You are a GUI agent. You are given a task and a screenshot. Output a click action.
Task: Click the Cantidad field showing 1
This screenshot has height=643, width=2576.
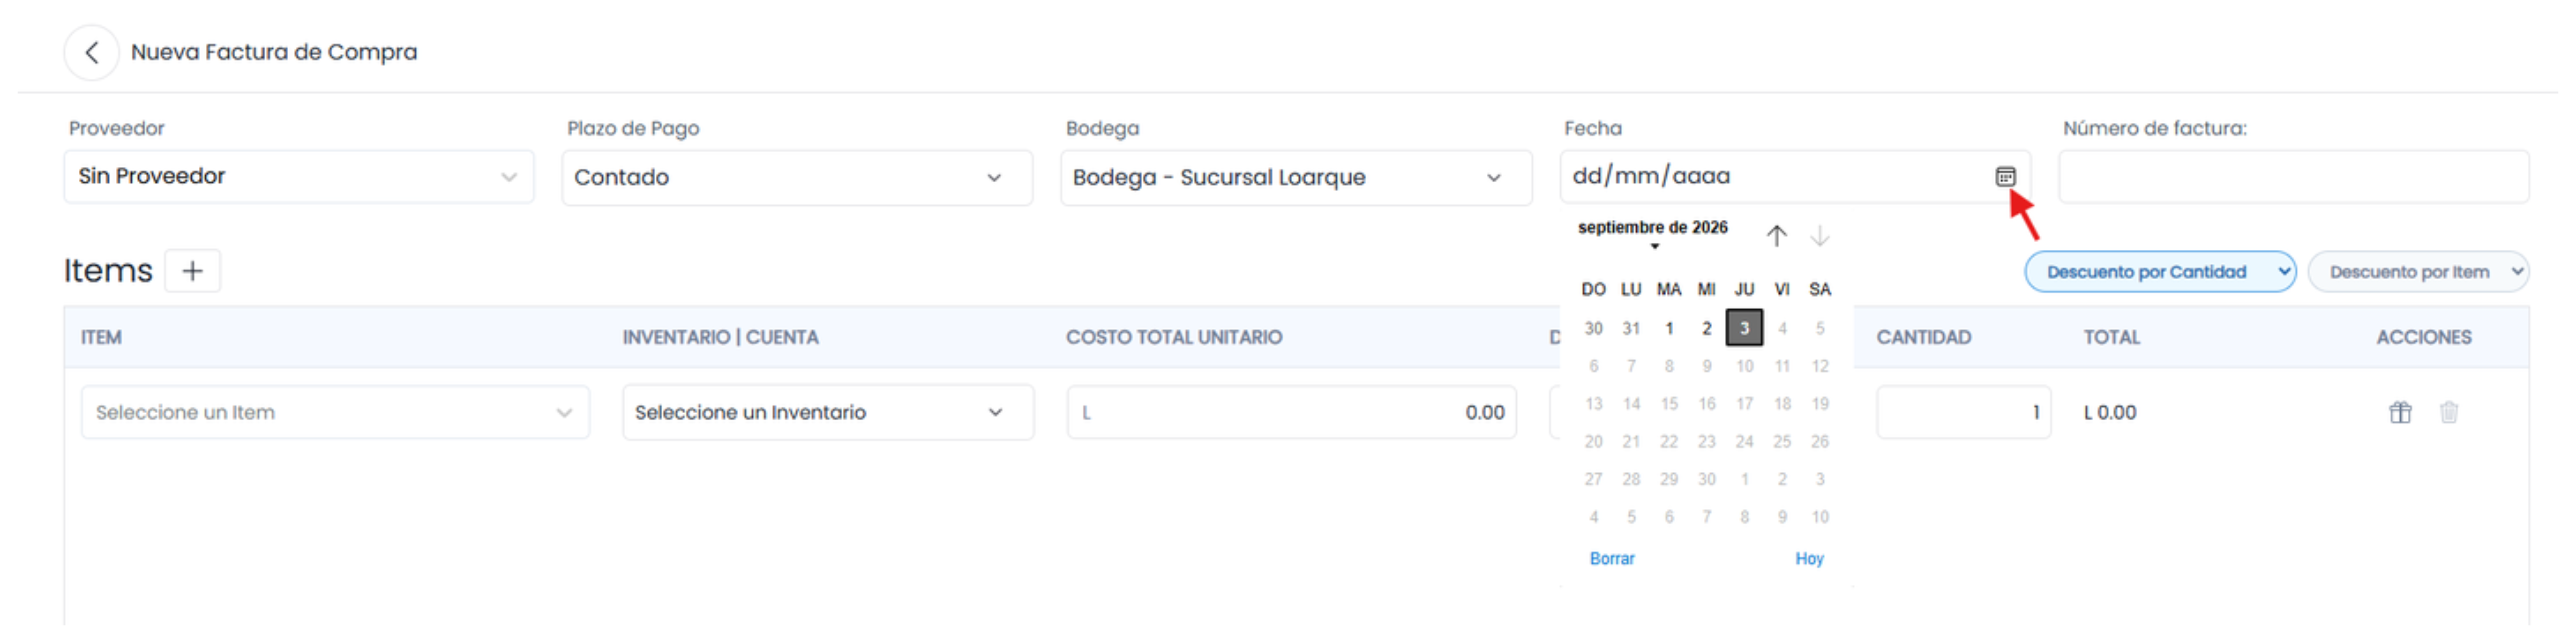click(1963, 412)
